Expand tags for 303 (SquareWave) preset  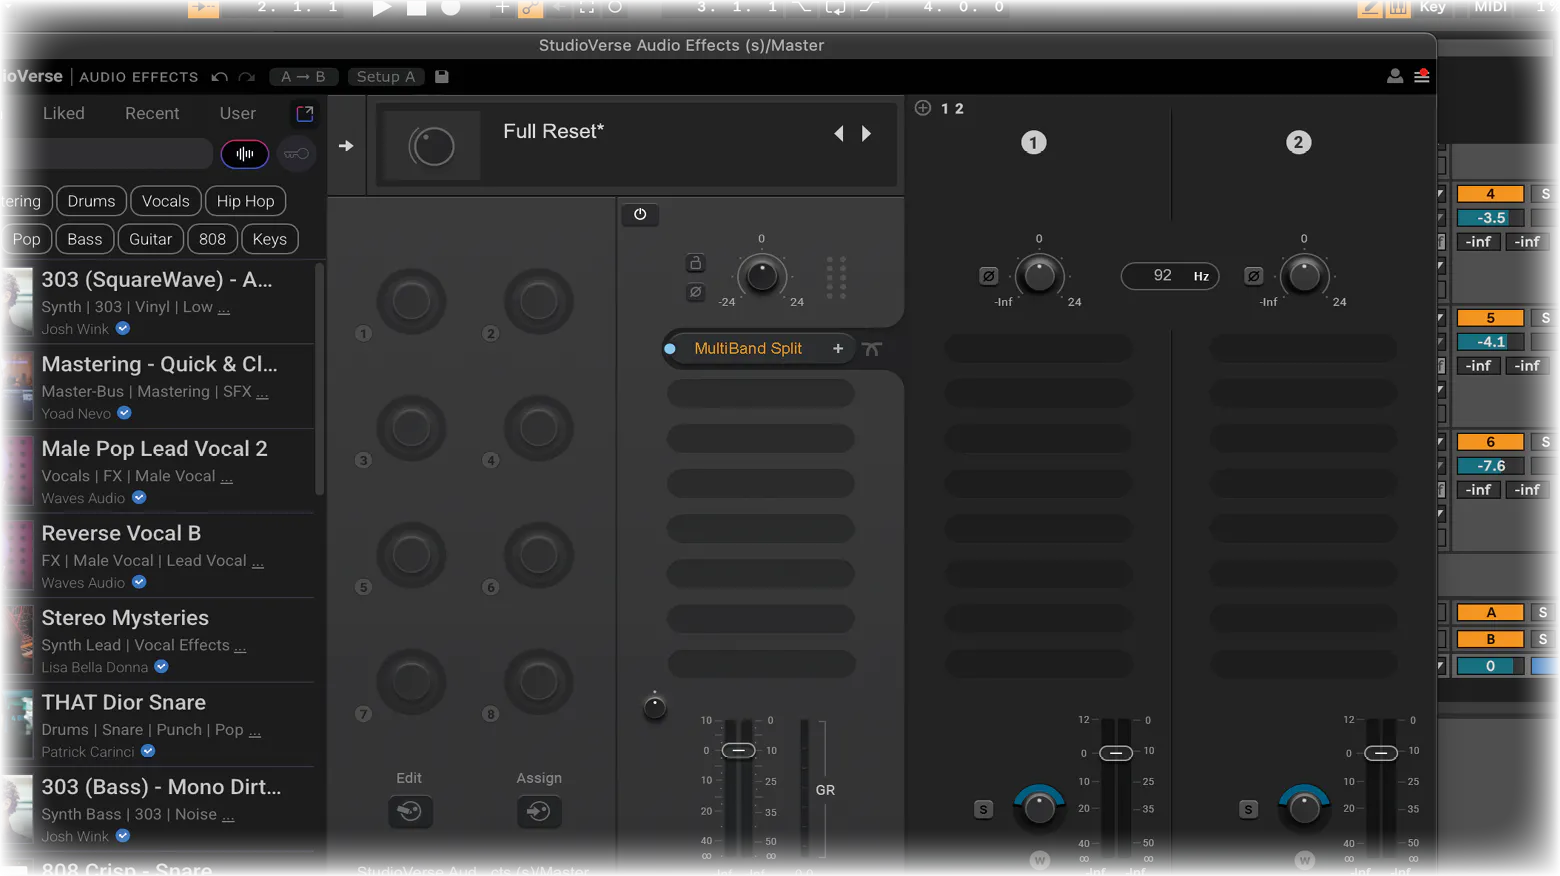(x=224, y=309)
